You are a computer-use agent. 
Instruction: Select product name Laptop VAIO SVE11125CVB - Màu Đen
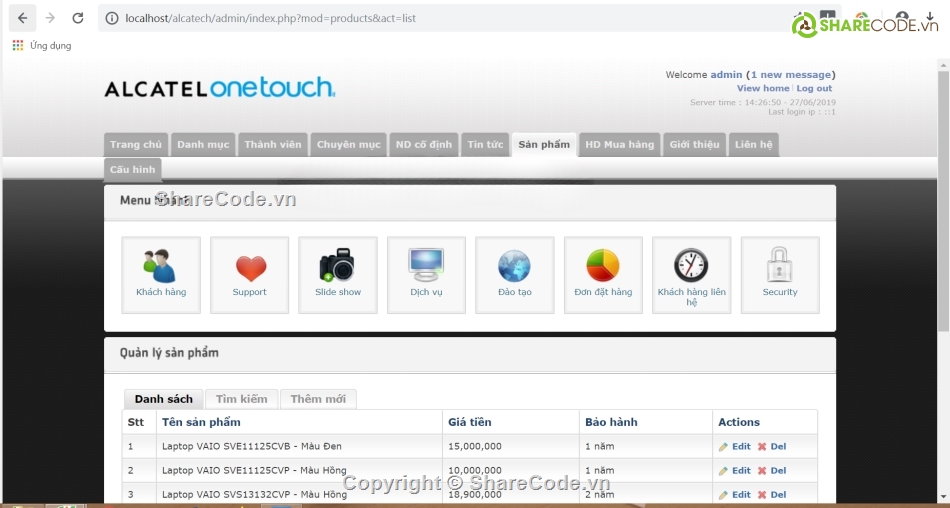pos(251,446)
